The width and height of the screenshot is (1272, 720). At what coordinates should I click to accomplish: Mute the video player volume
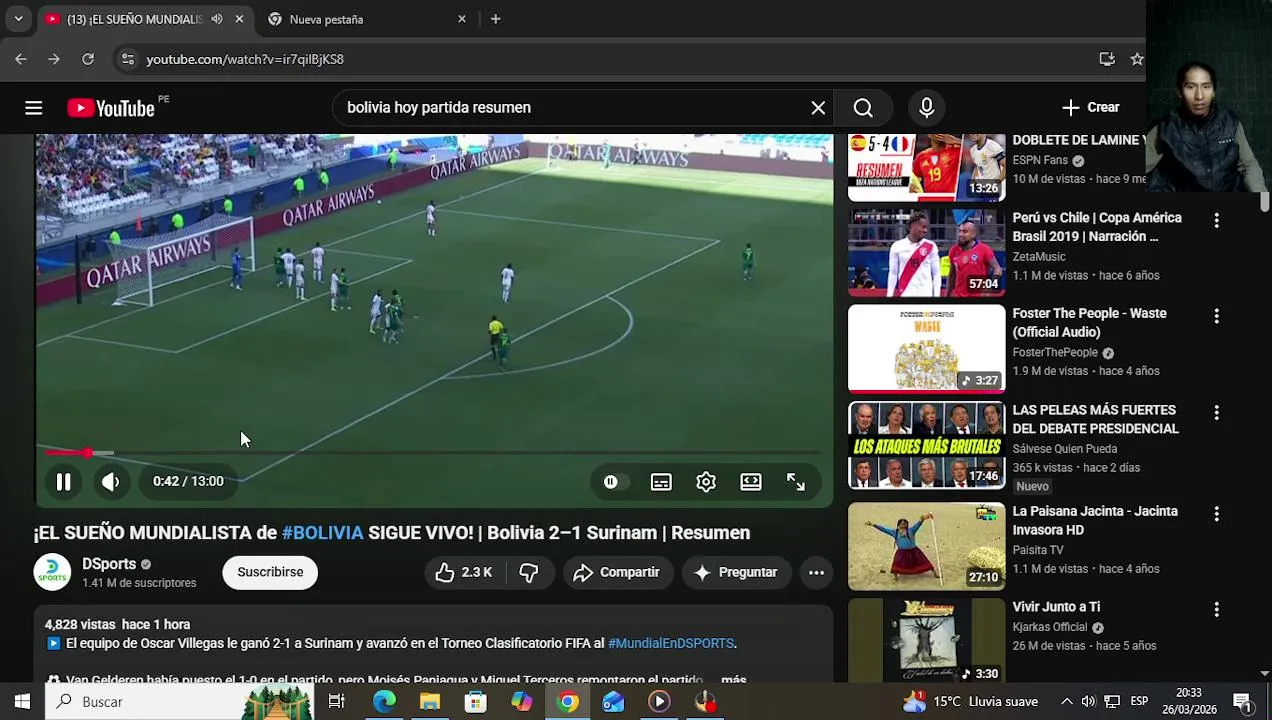110,482
